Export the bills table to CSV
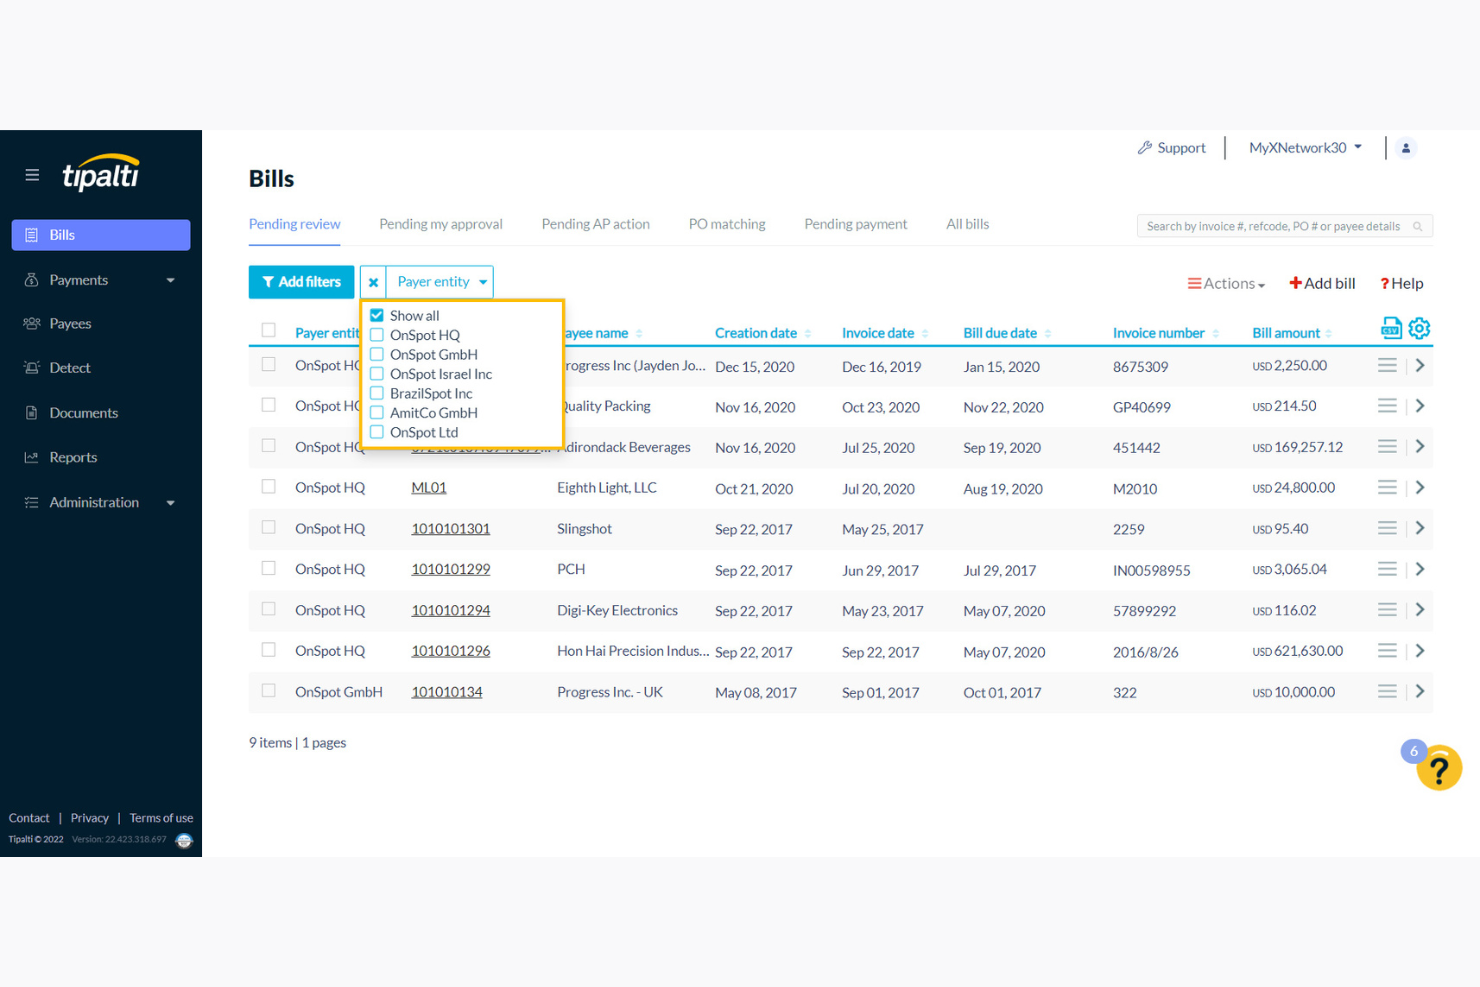Screen dimensions: 1480x987 1391,328
